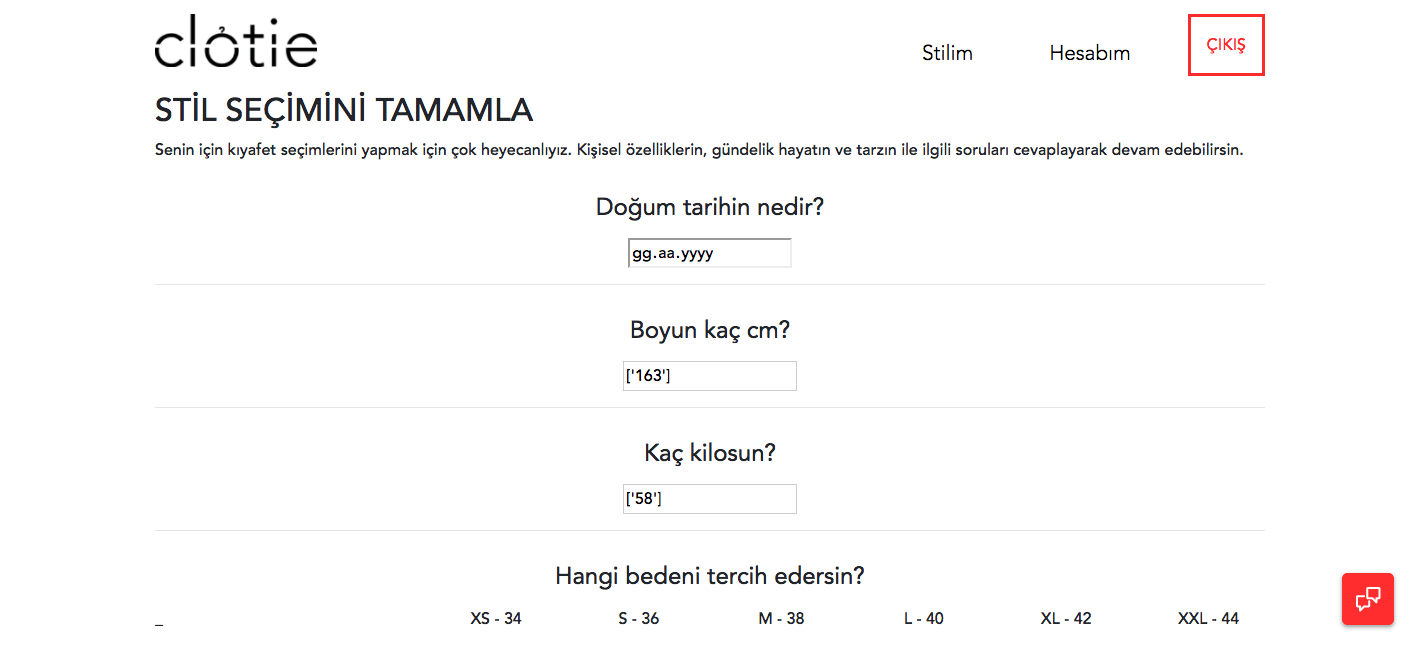This screenshot has height=648, width=1426.
Task: Pick size M - 38
Action: (781, 619)
